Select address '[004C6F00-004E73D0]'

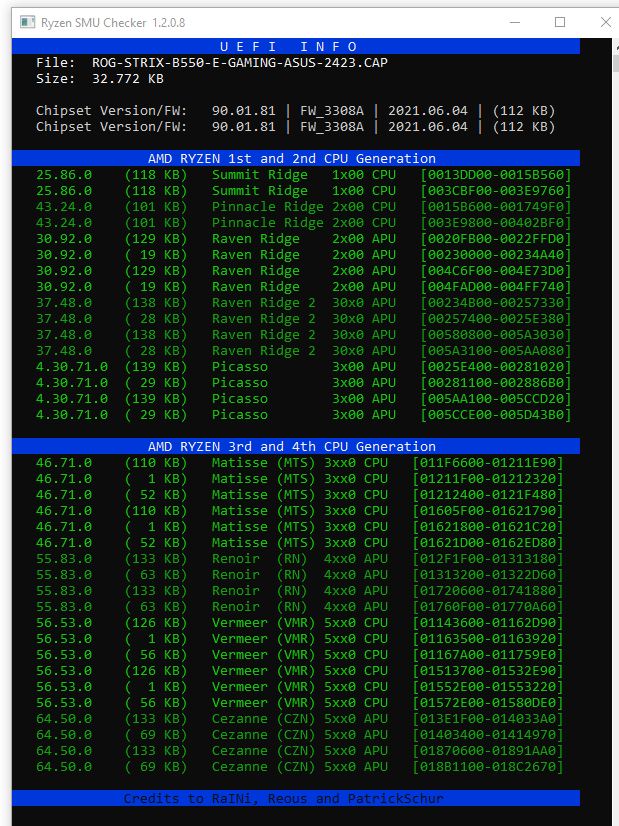pyautogui.click(x=496, y=270)
